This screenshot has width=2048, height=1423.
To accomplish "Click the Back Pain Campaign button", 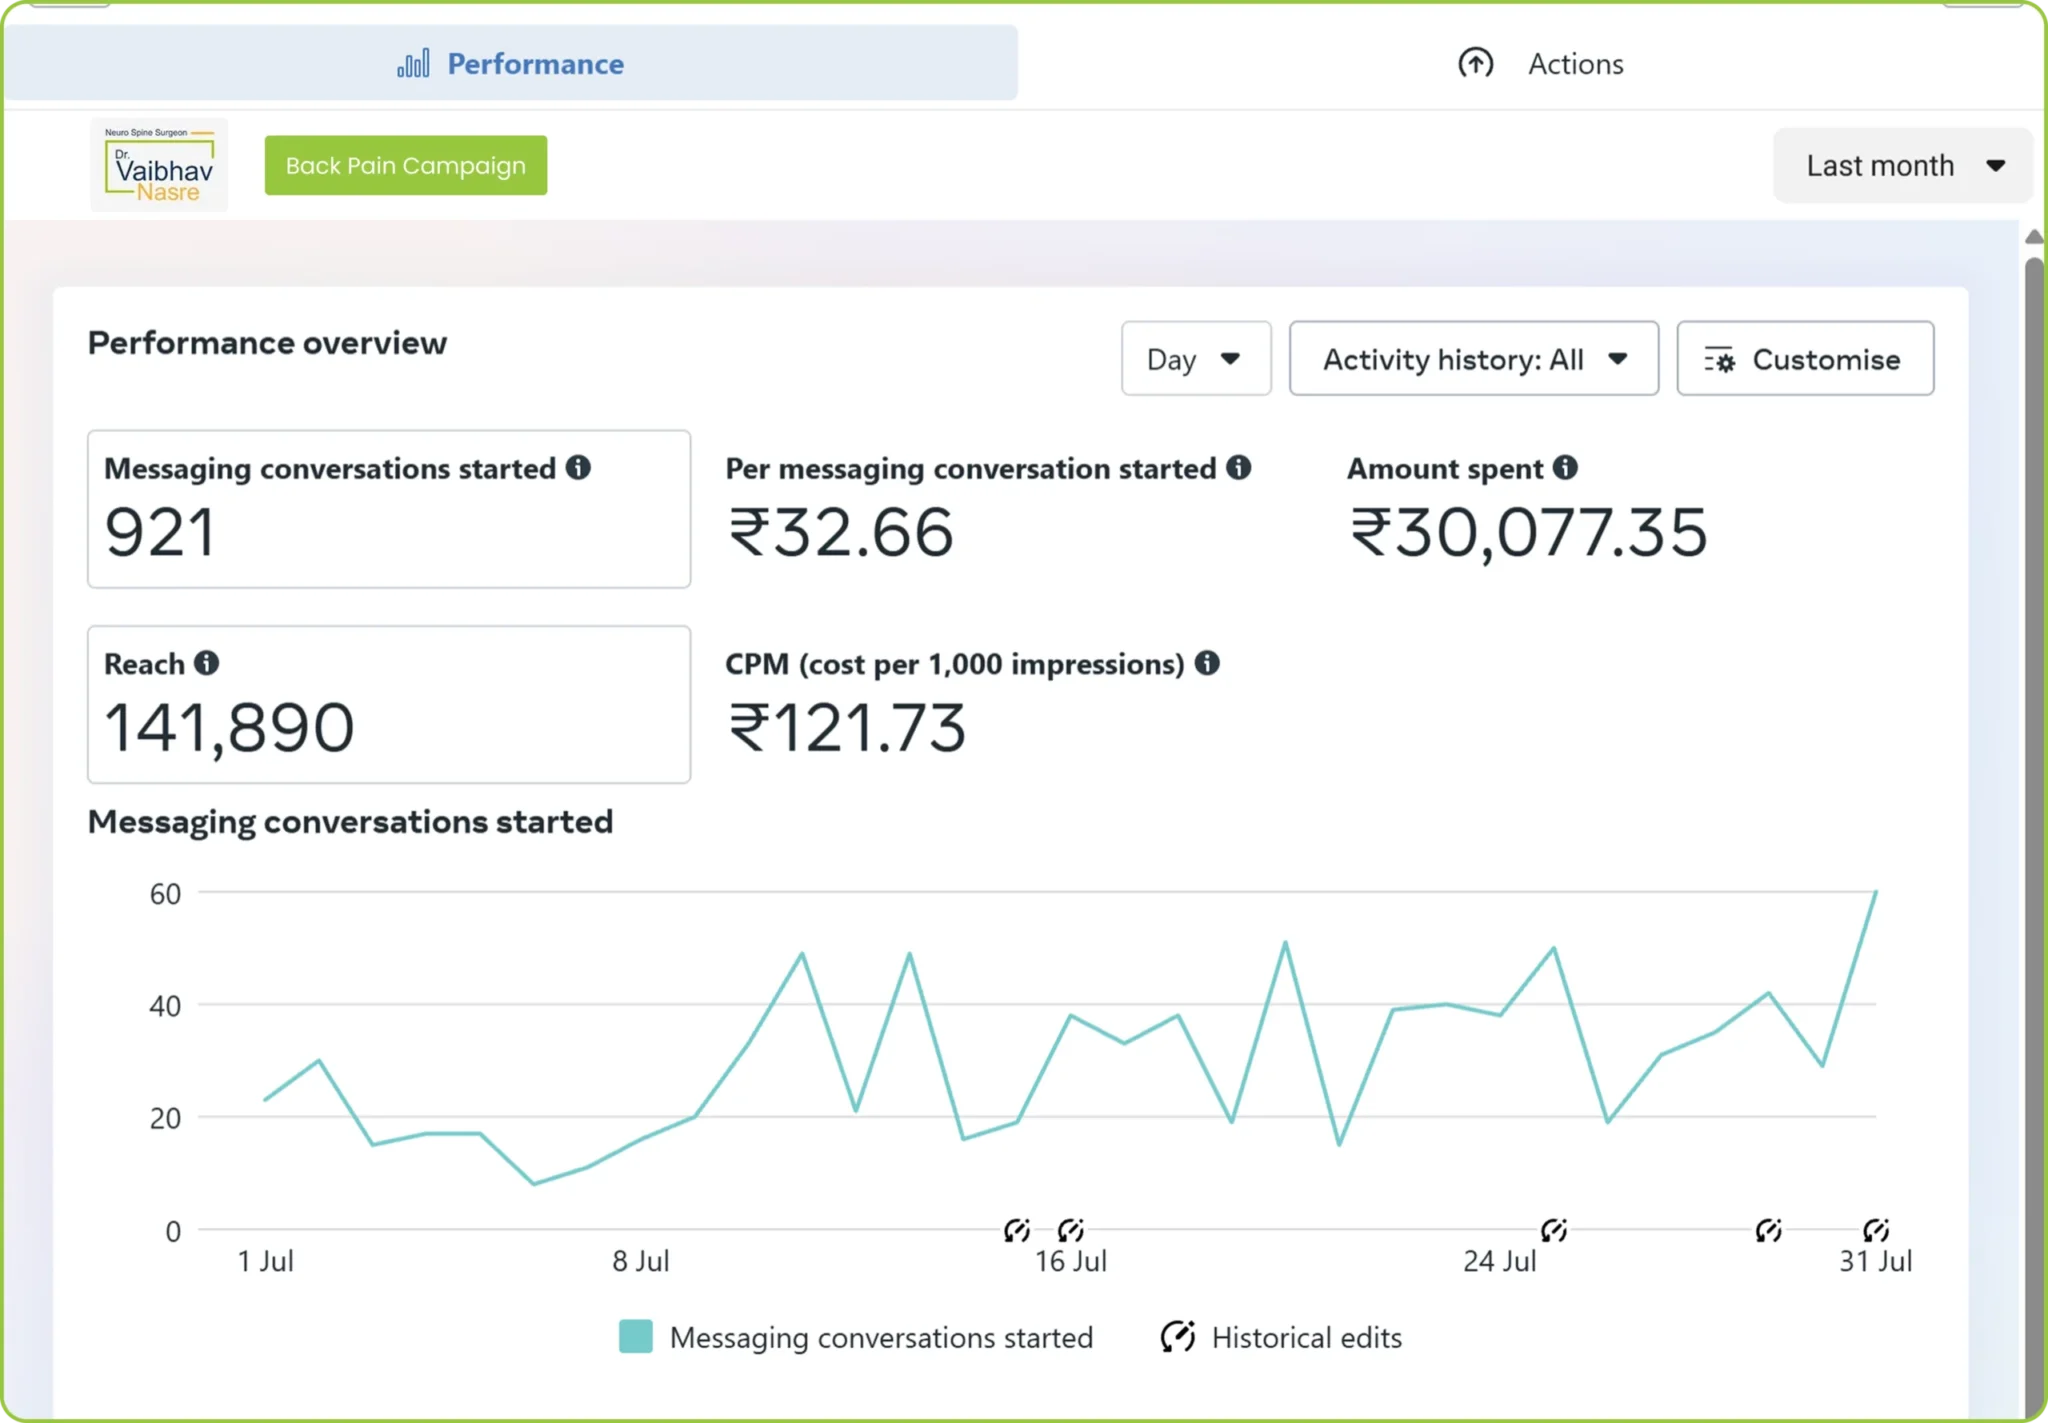I will click(x=406, y=165).
